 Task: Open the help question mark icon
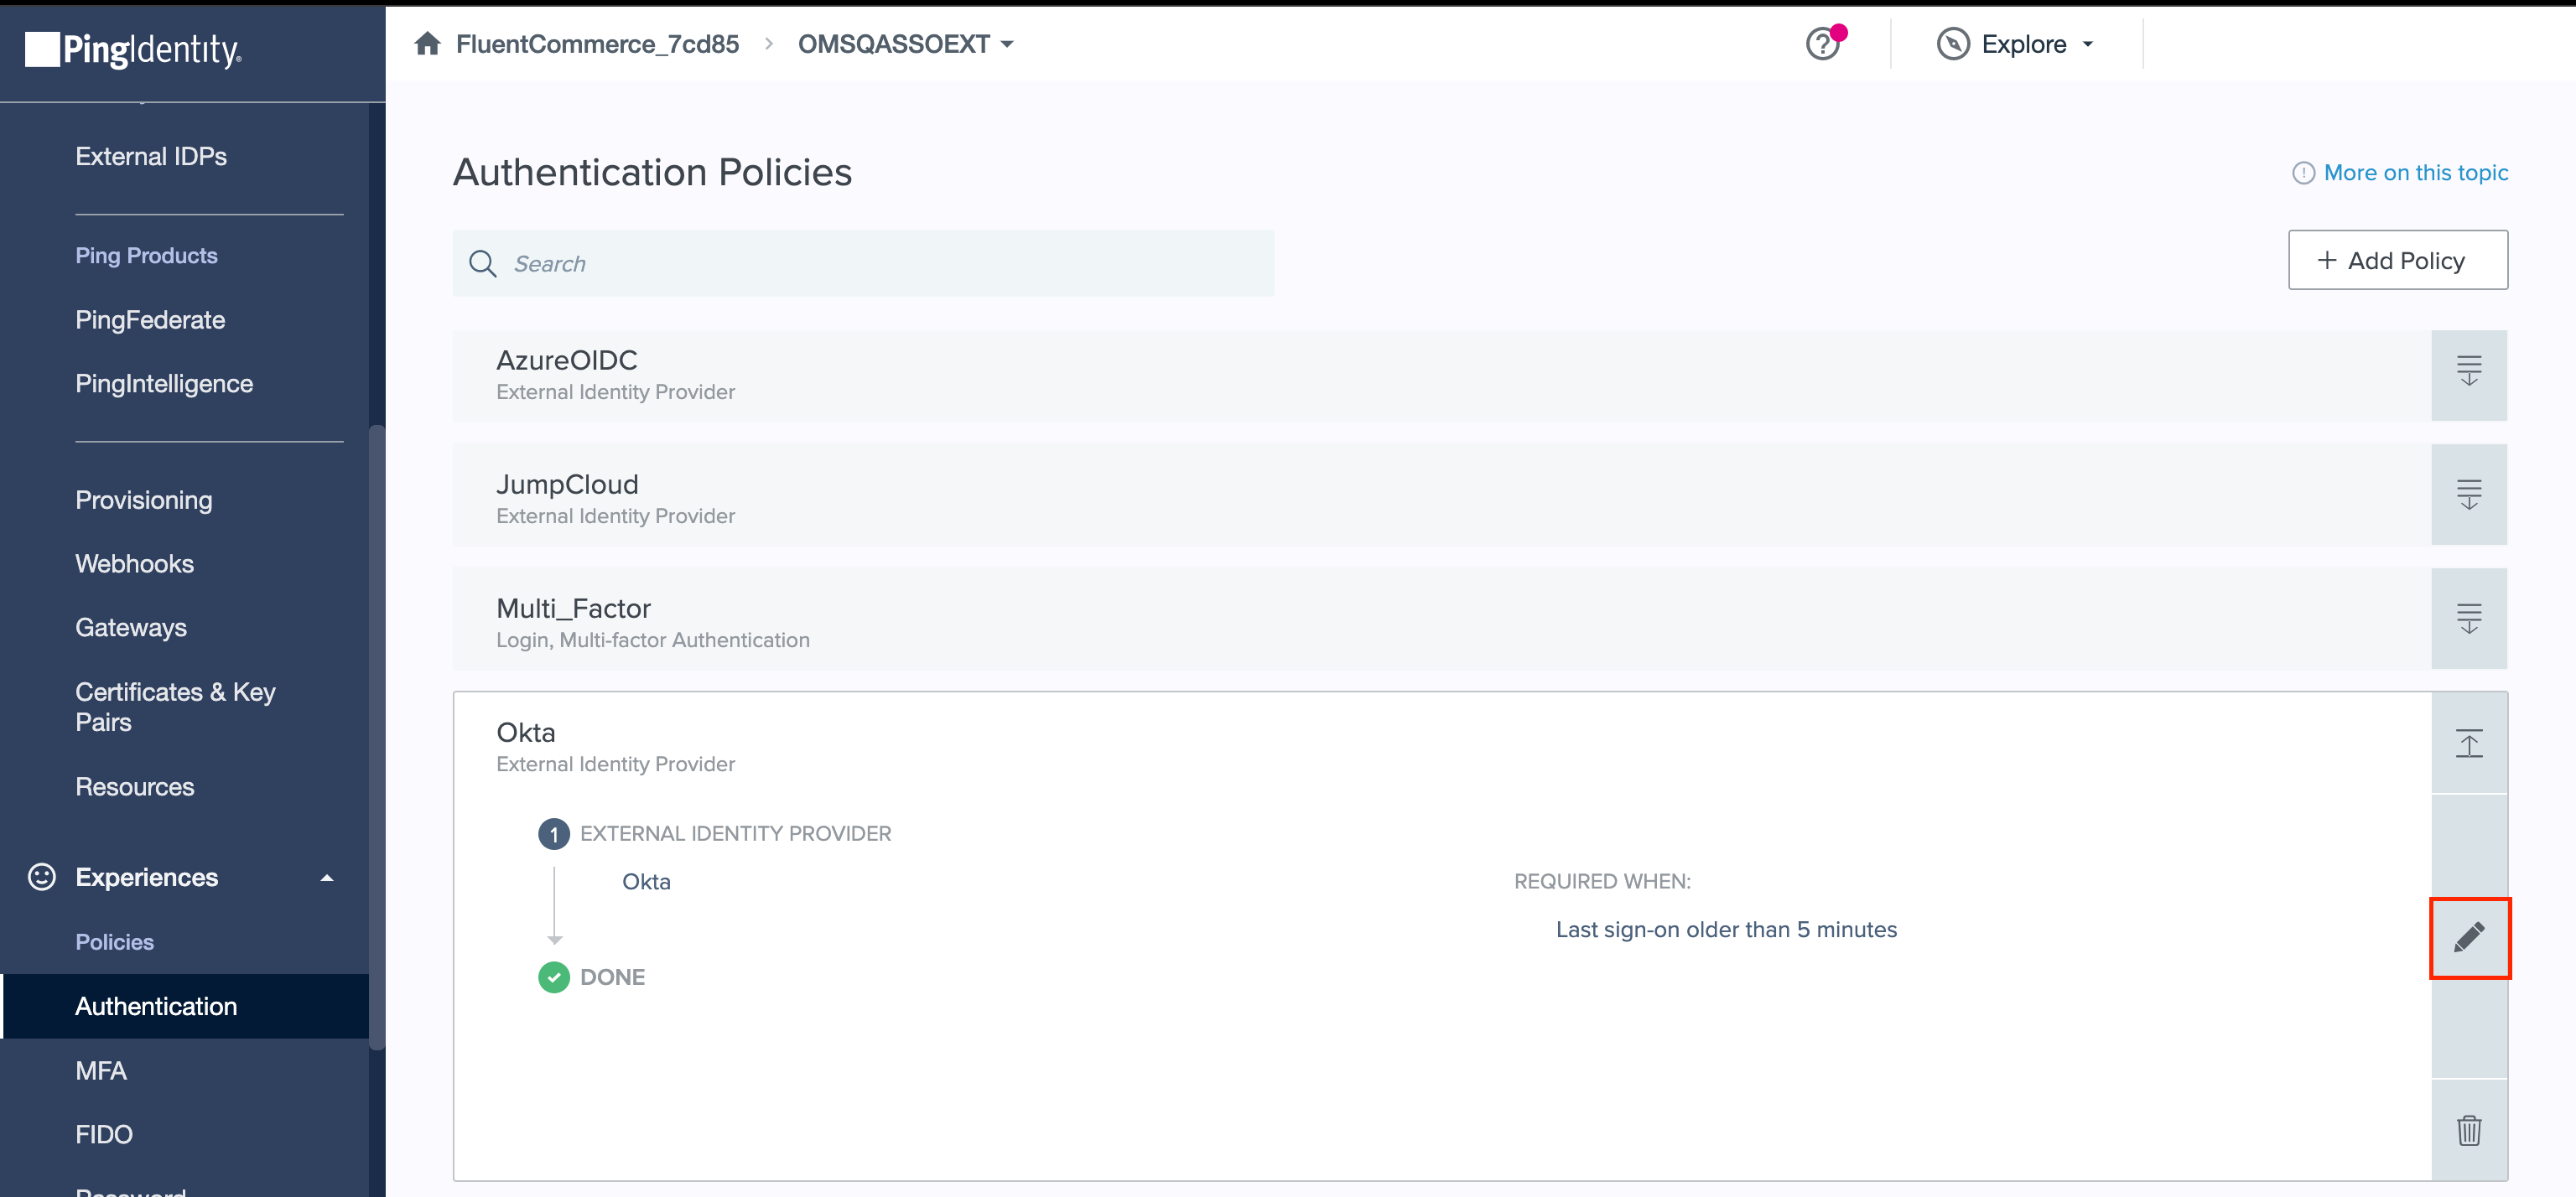click(x=1822, y=44)
